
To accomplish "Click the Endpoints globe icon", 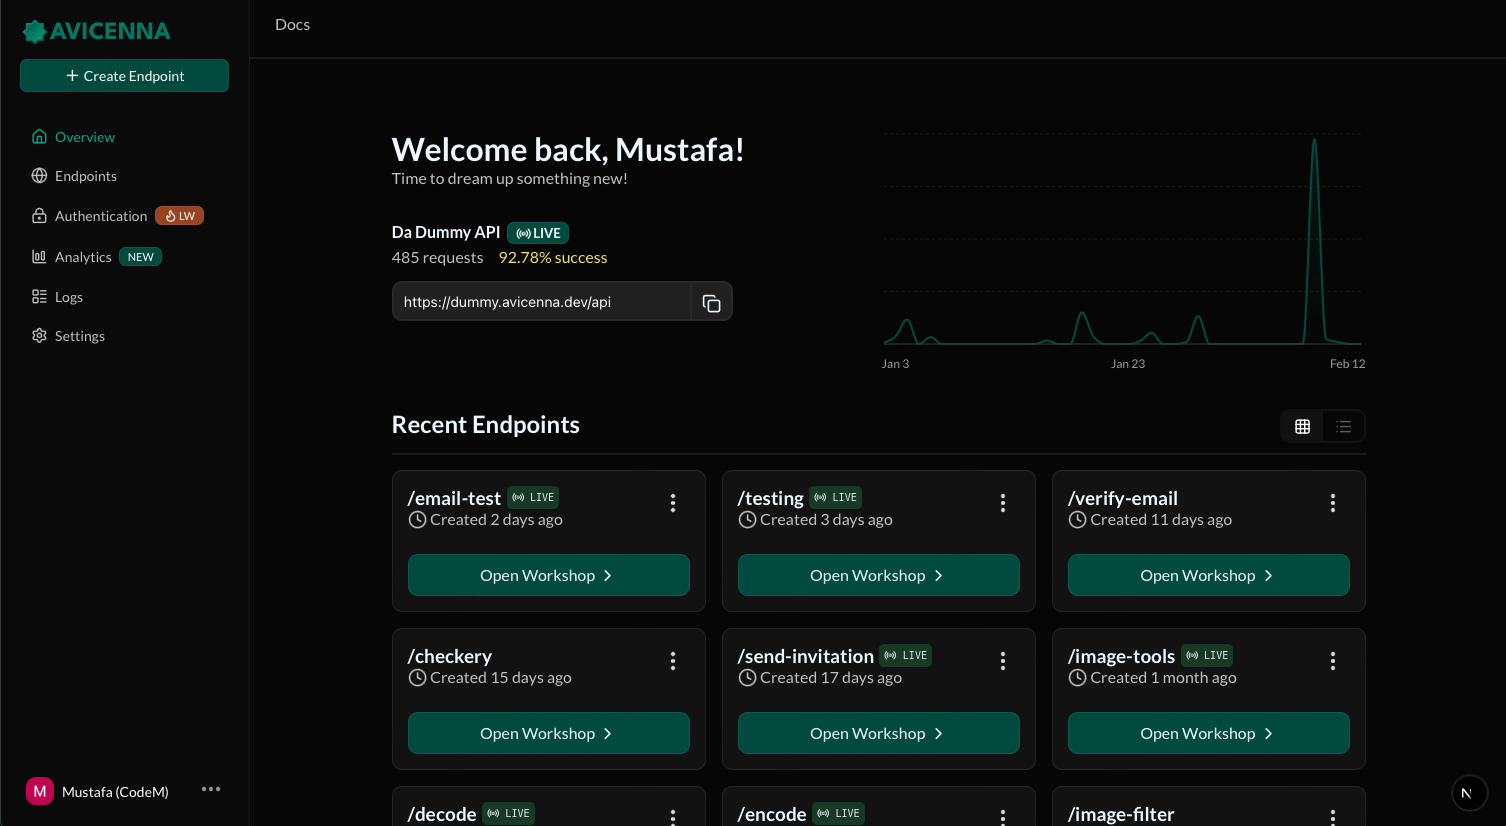I will click(39, 176).
